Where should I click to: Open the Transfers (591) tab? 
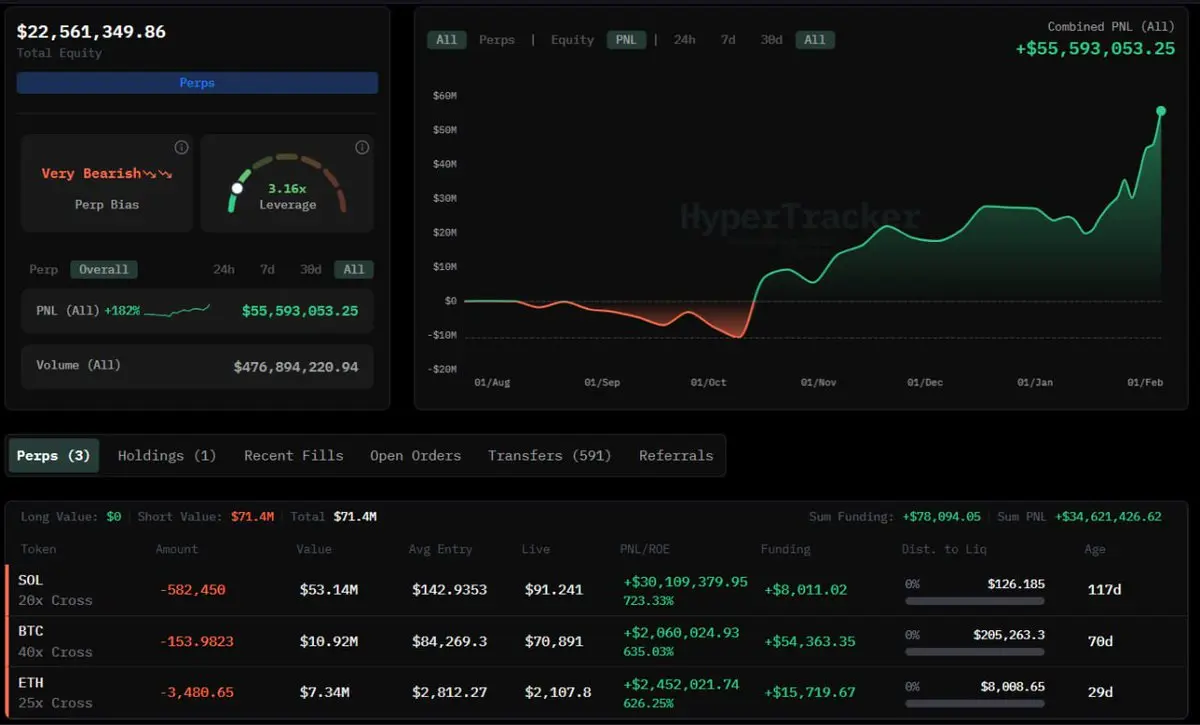549,455
